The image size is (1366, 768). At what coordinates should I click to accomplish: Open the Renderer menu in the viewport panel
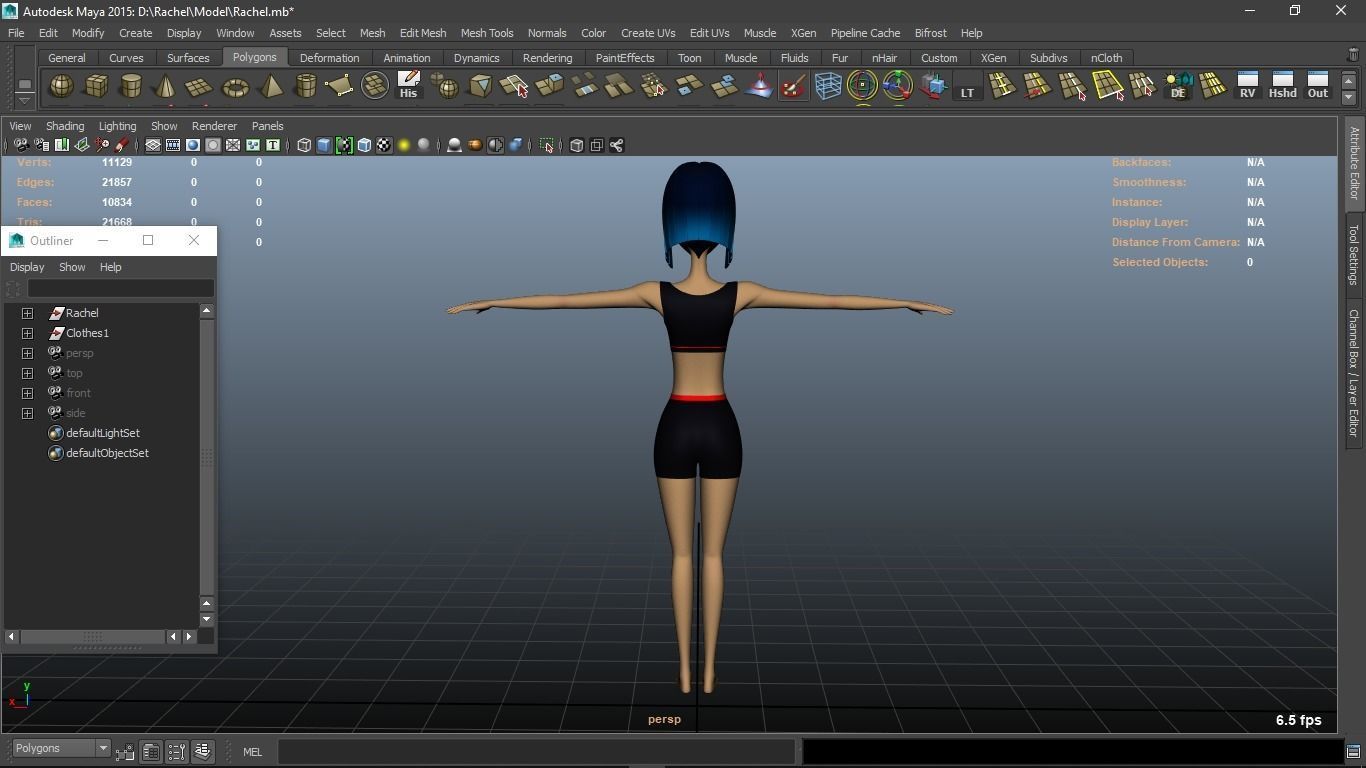[214, 126]
